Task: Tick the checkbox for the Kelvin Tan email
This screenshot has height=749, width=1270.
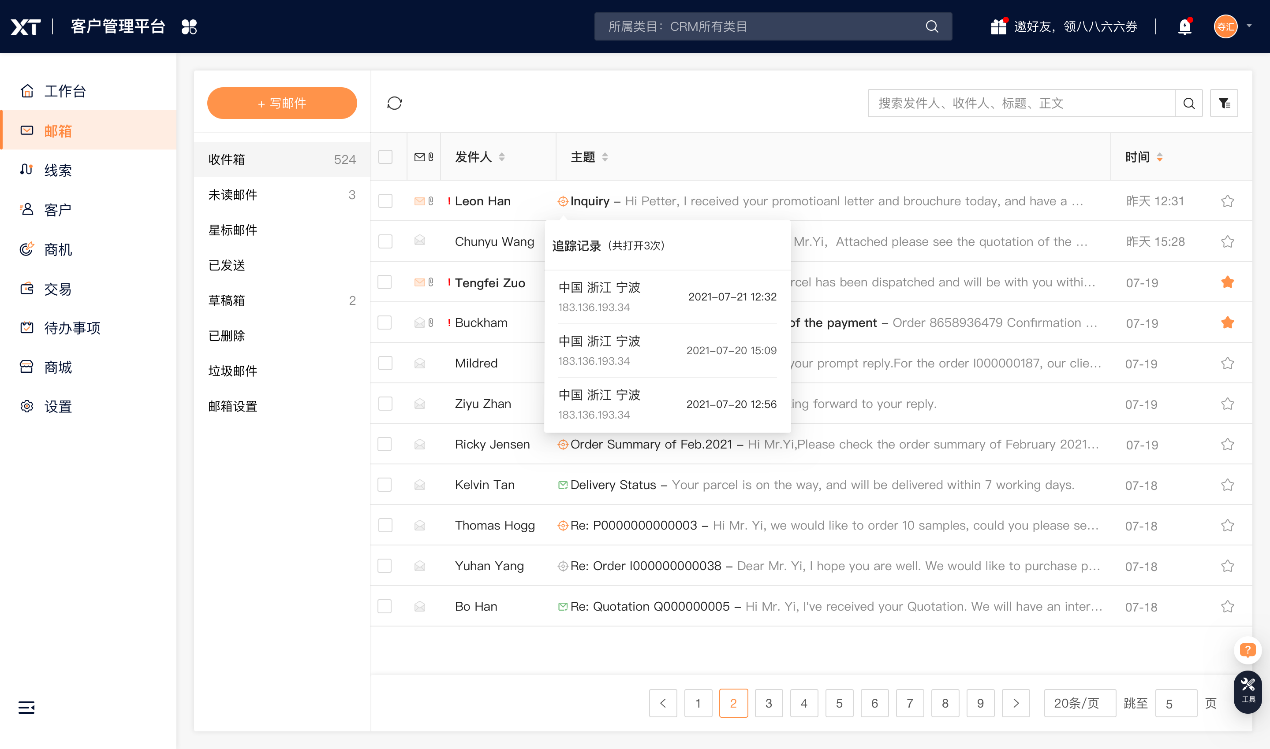Action: tap(385, 485)
